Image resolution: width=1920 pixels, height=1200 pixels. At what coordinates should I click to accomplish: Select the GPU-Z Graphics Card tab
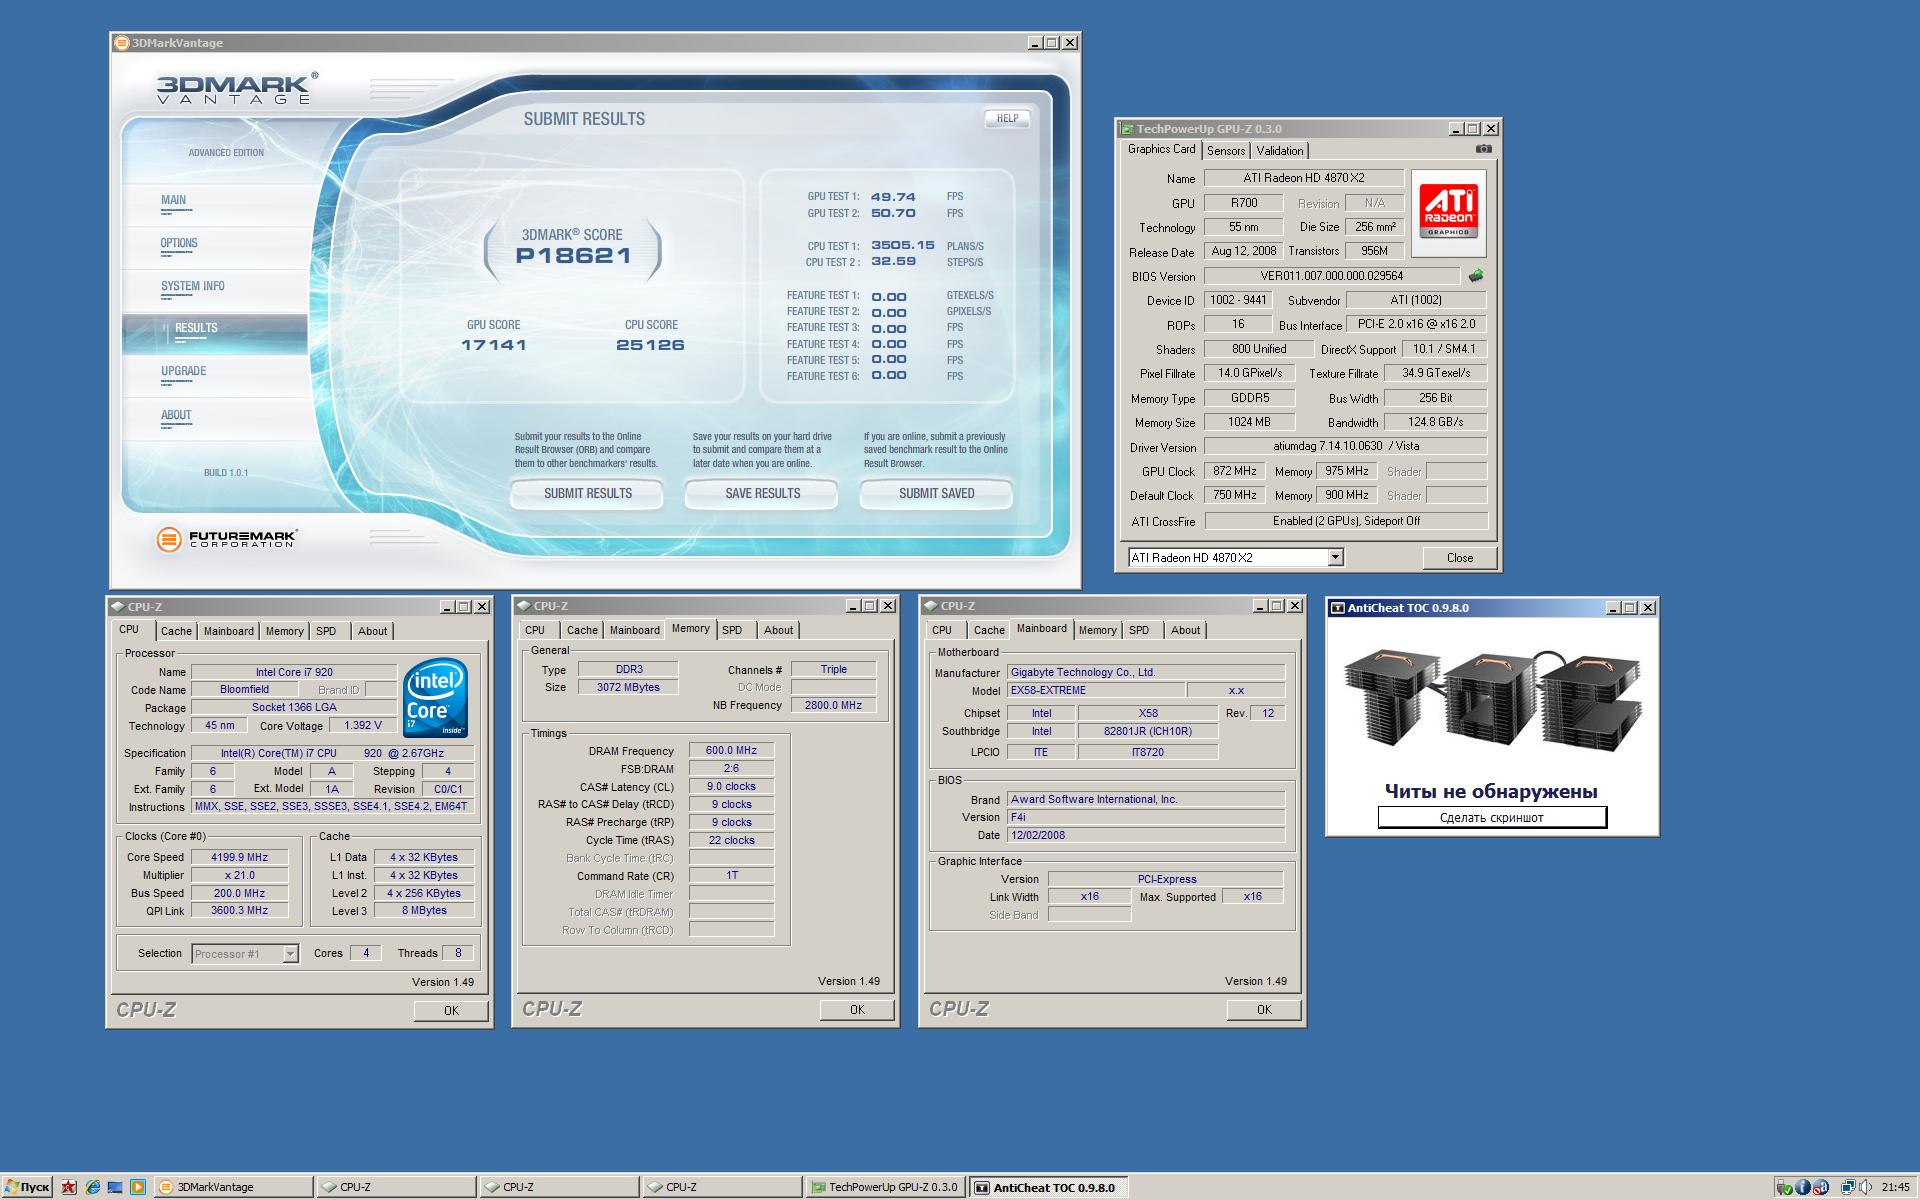[x=1161, y=149]
